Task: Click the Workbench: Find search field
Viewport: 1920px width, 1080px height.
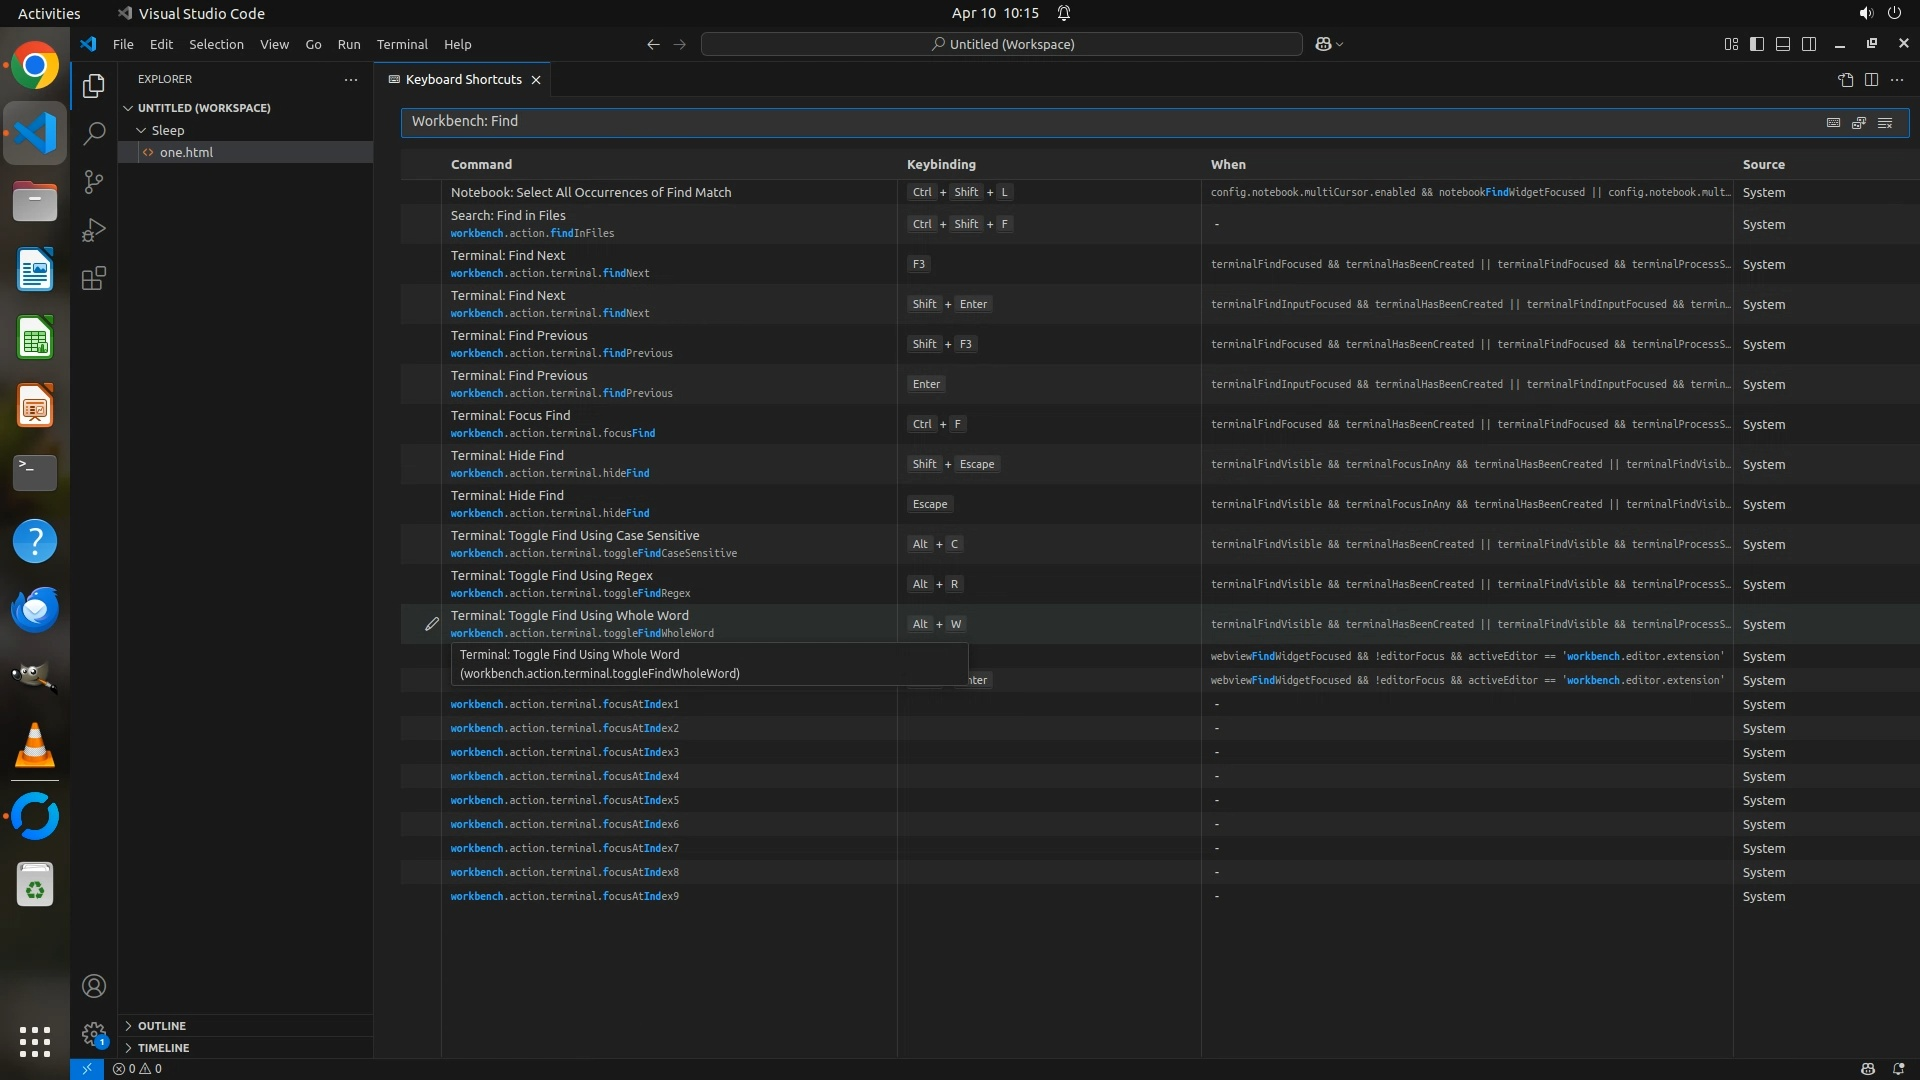Action: [1100, 122]
